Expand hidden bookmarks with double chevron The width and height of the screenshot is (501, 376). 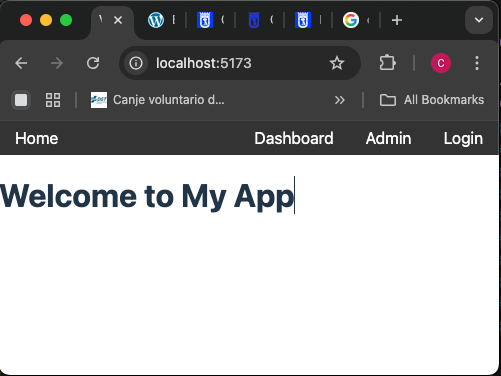tap(339, 100)
